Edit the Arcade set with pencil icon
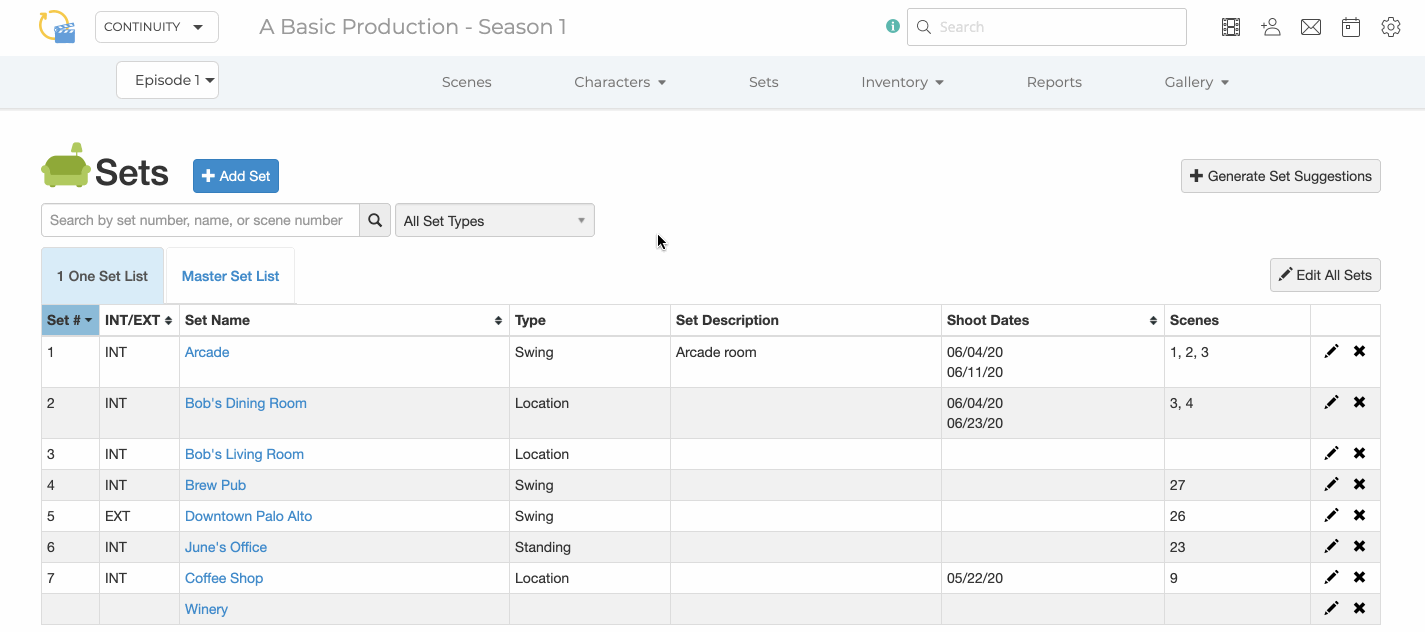 [x=1331, y=351]
